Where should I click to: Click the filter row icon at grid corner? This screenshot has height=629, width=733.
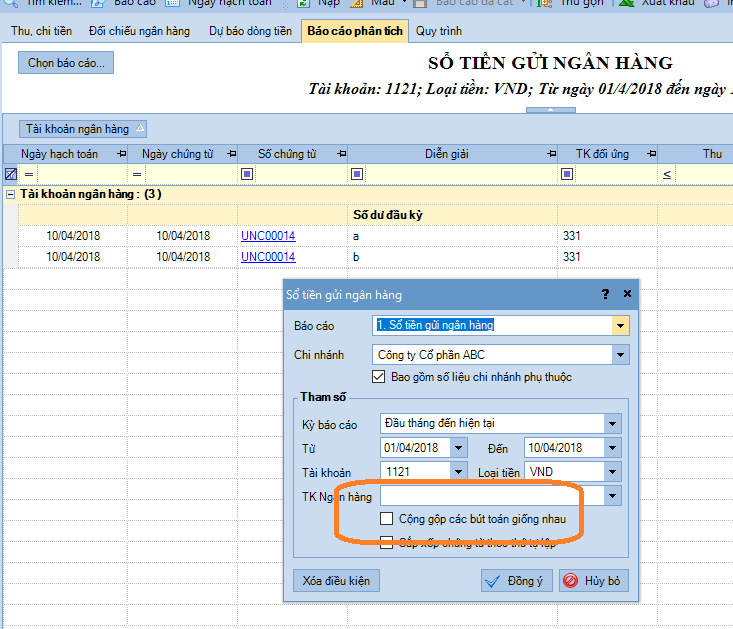pos(10,174)
